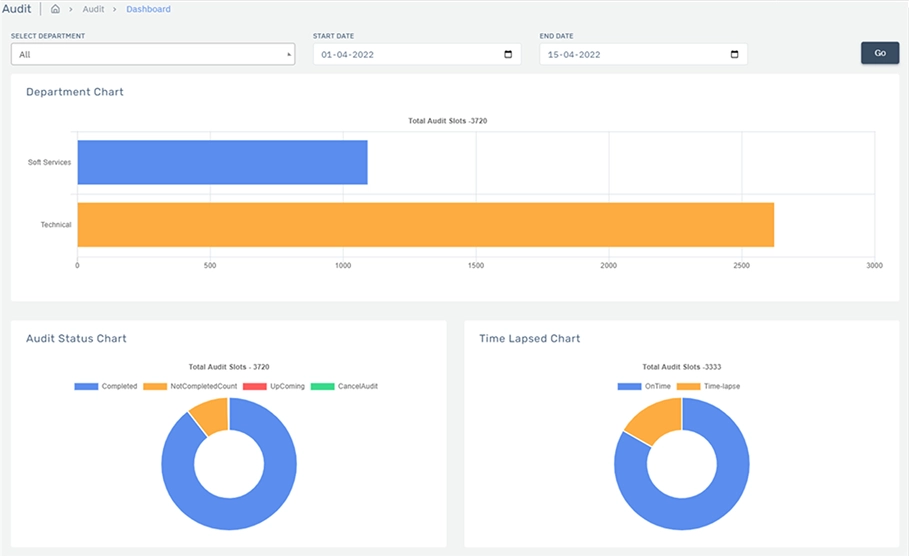Open End Date calendar picker icon
This screenshot has width=909, height=556.
pyautogui.click(x=735, y=54)
